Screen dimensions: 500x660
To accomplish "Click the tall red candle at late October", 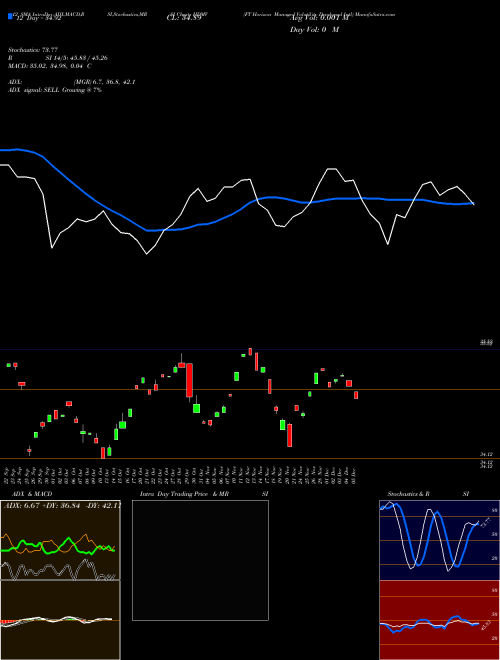I will (x=189, y=381).
